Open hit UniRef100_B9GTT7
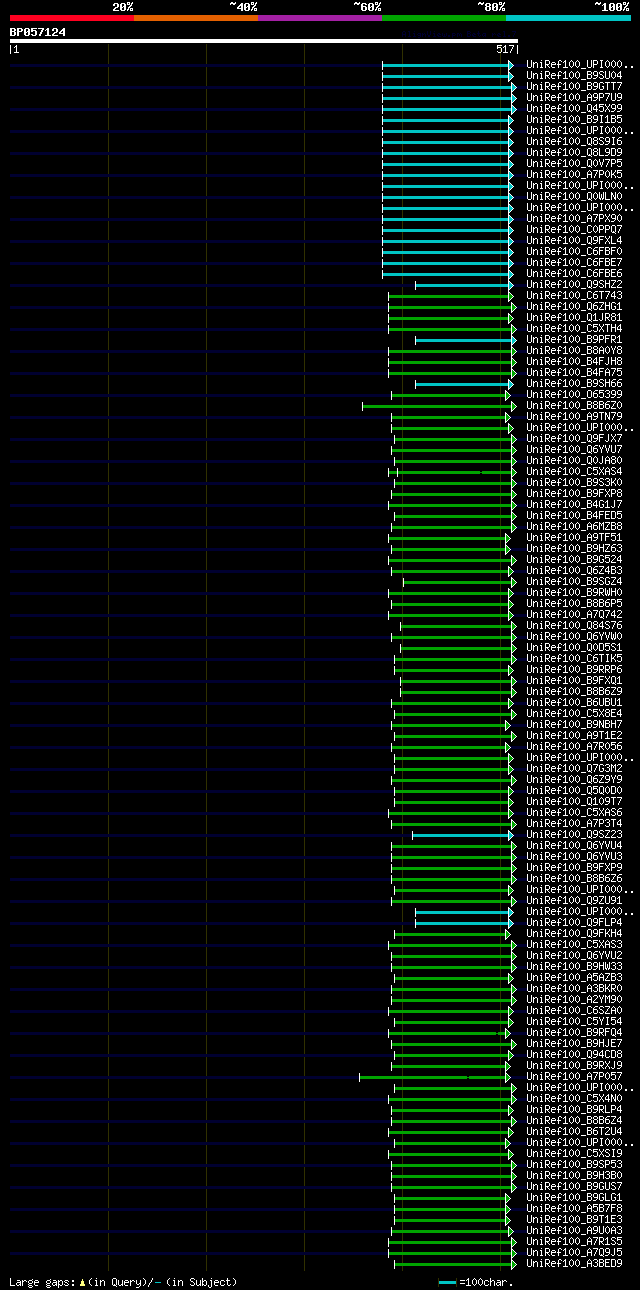The width and height of the screenshot is (640, 1290). 574,87
